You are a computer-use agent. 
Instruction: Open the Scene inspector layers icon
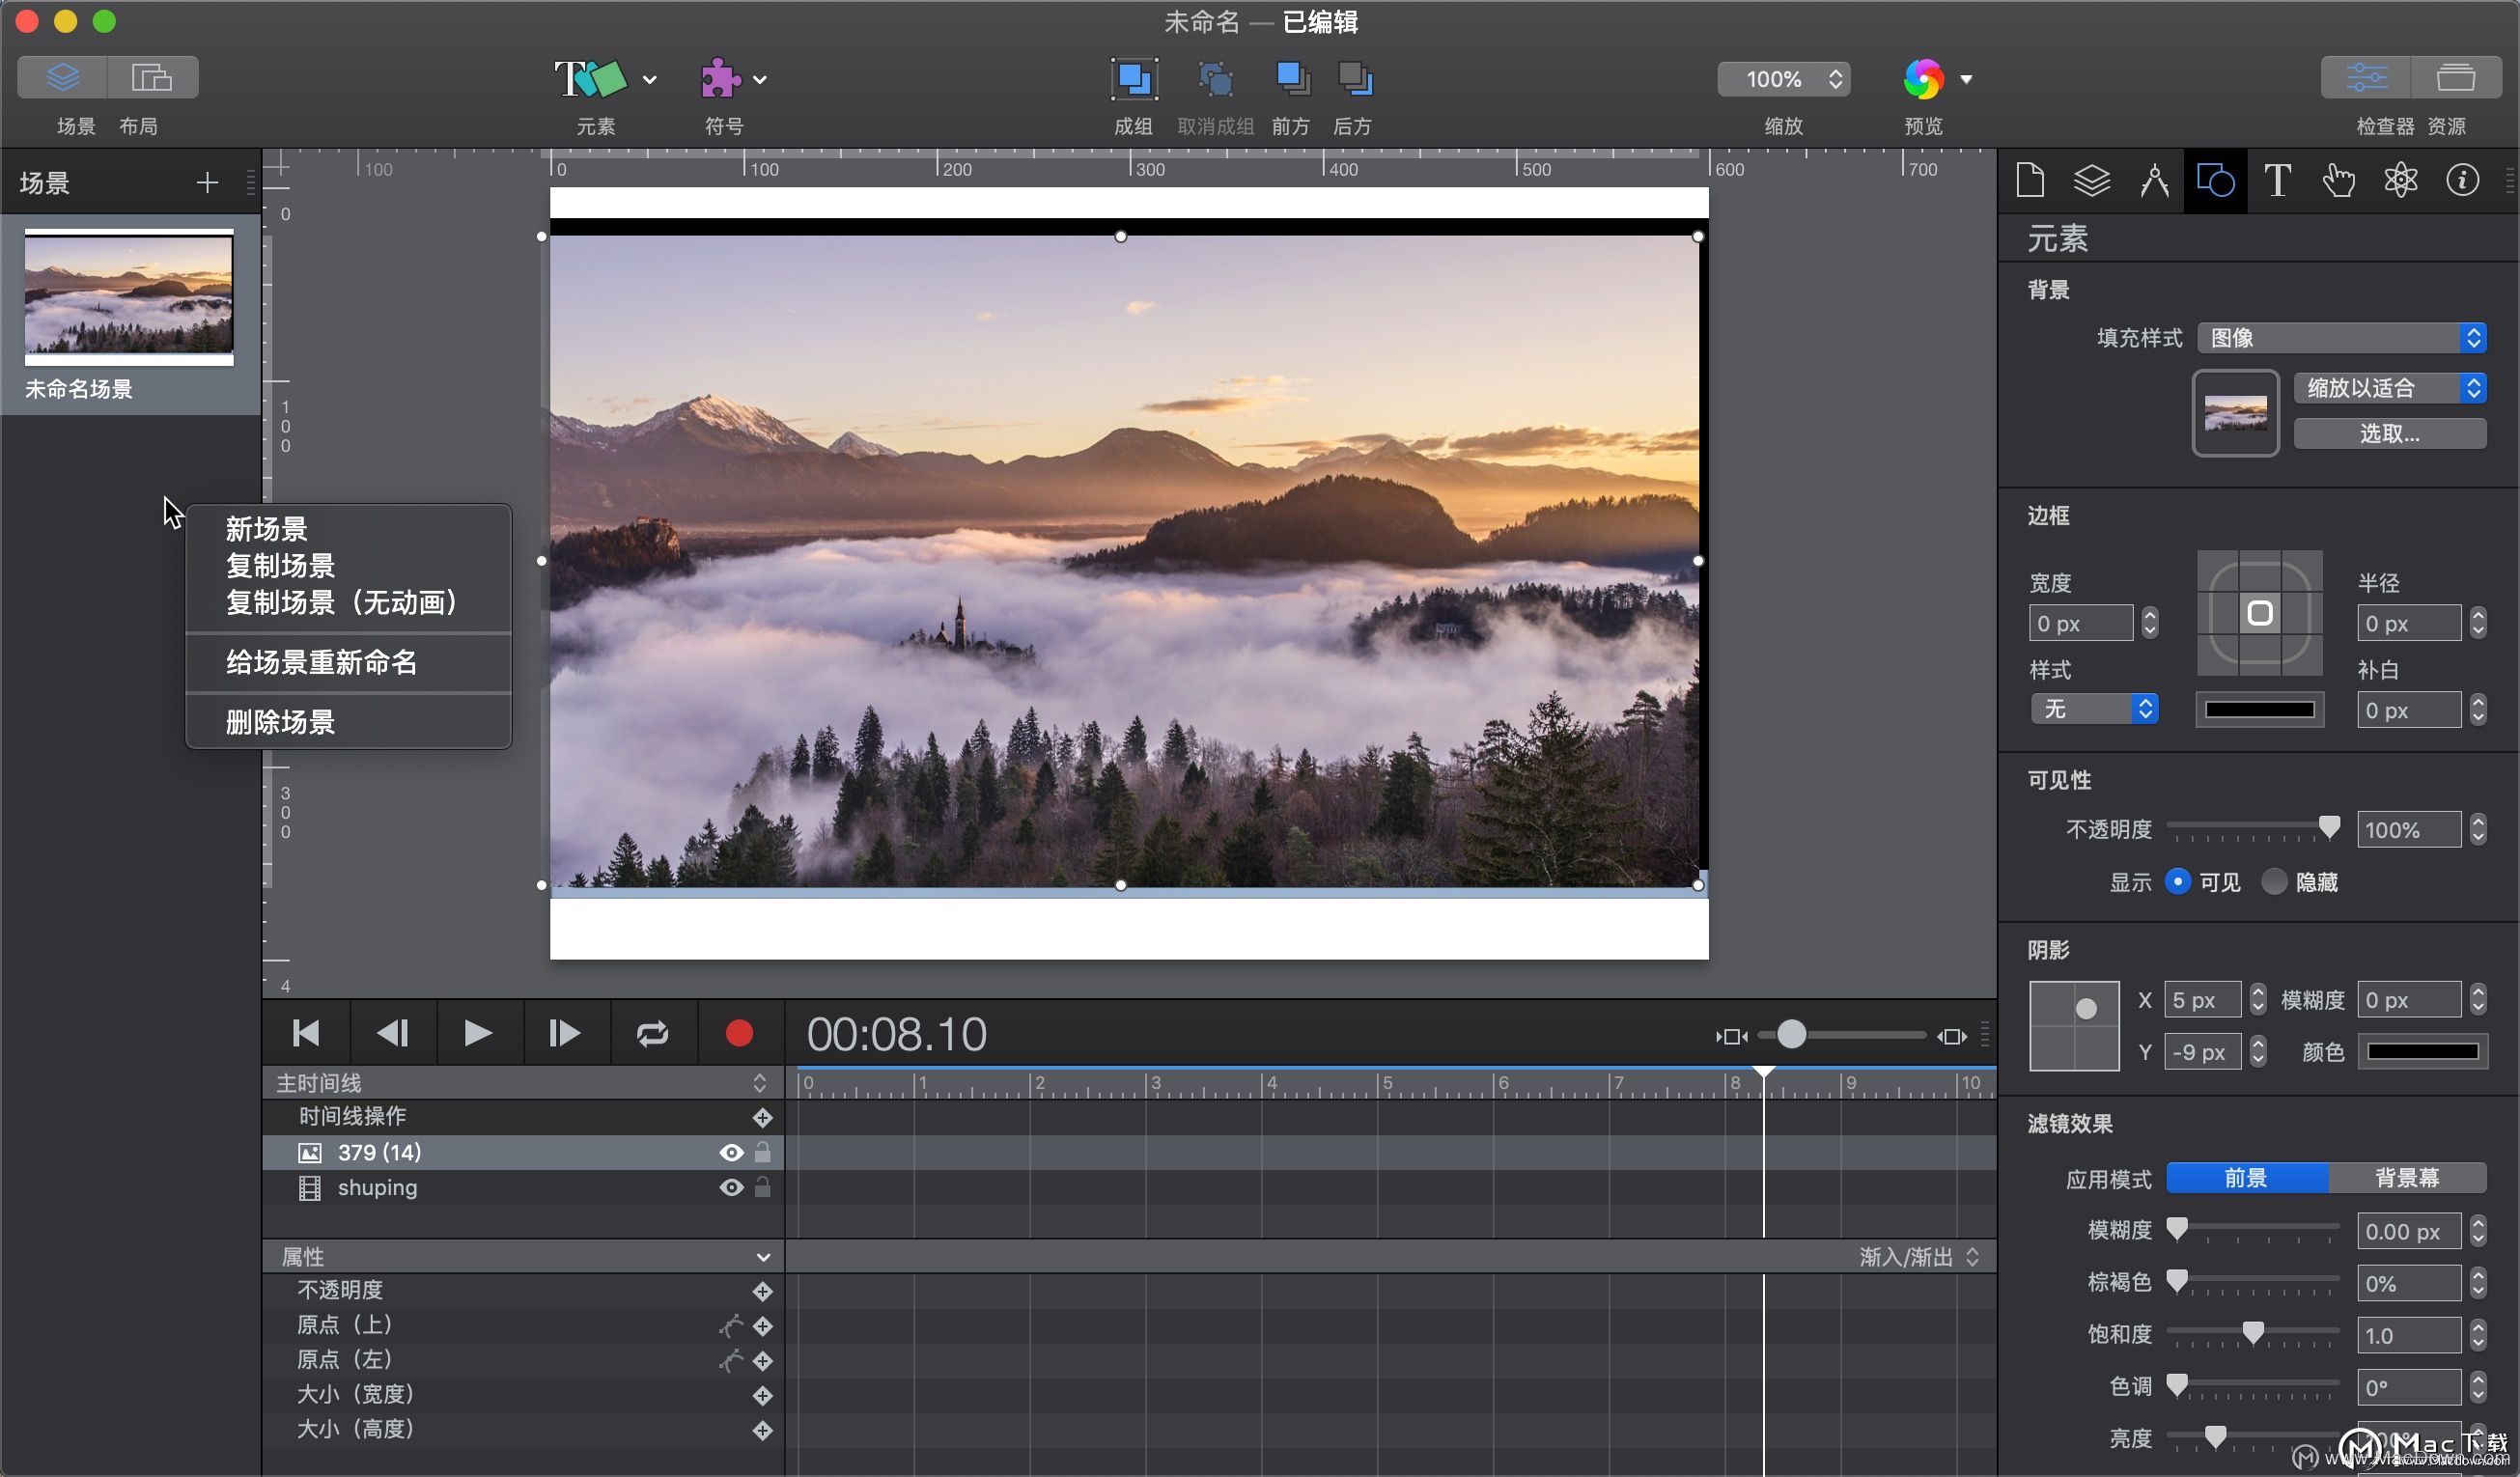tap(2092, 181)
